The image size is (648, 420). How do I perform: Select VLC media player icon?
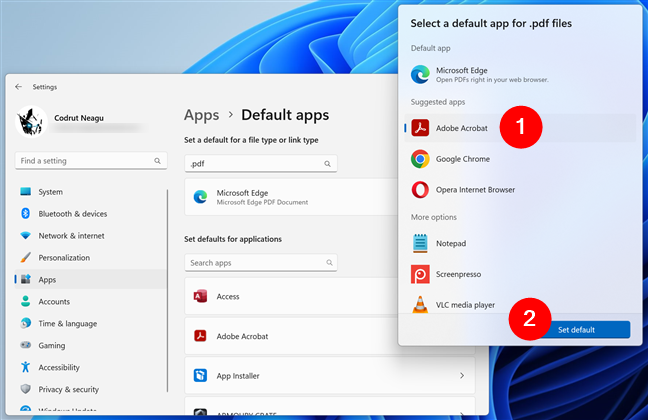click(x=421, y=305)
